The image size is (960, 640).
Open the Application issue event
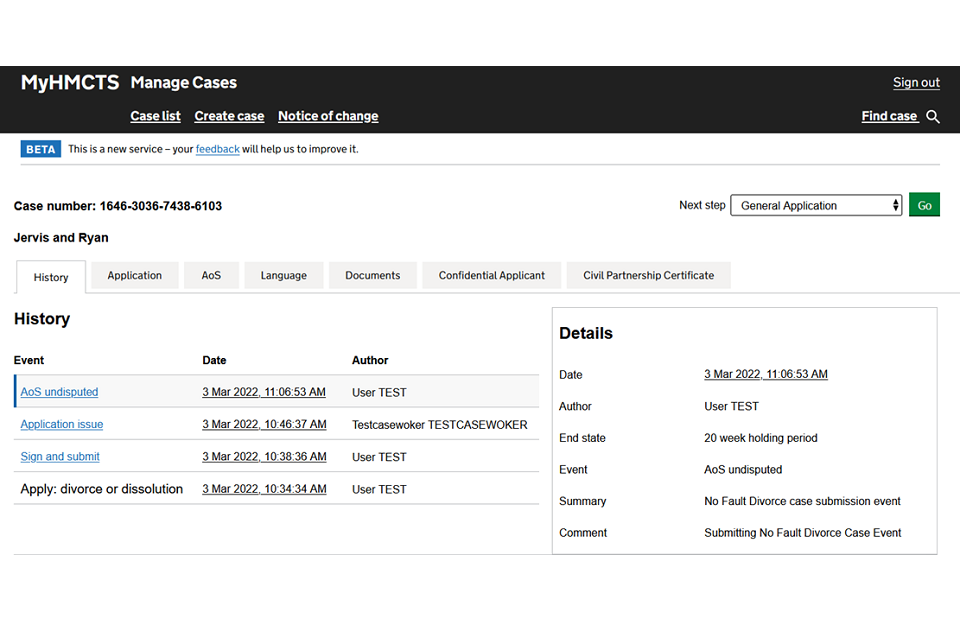[62, 424]
